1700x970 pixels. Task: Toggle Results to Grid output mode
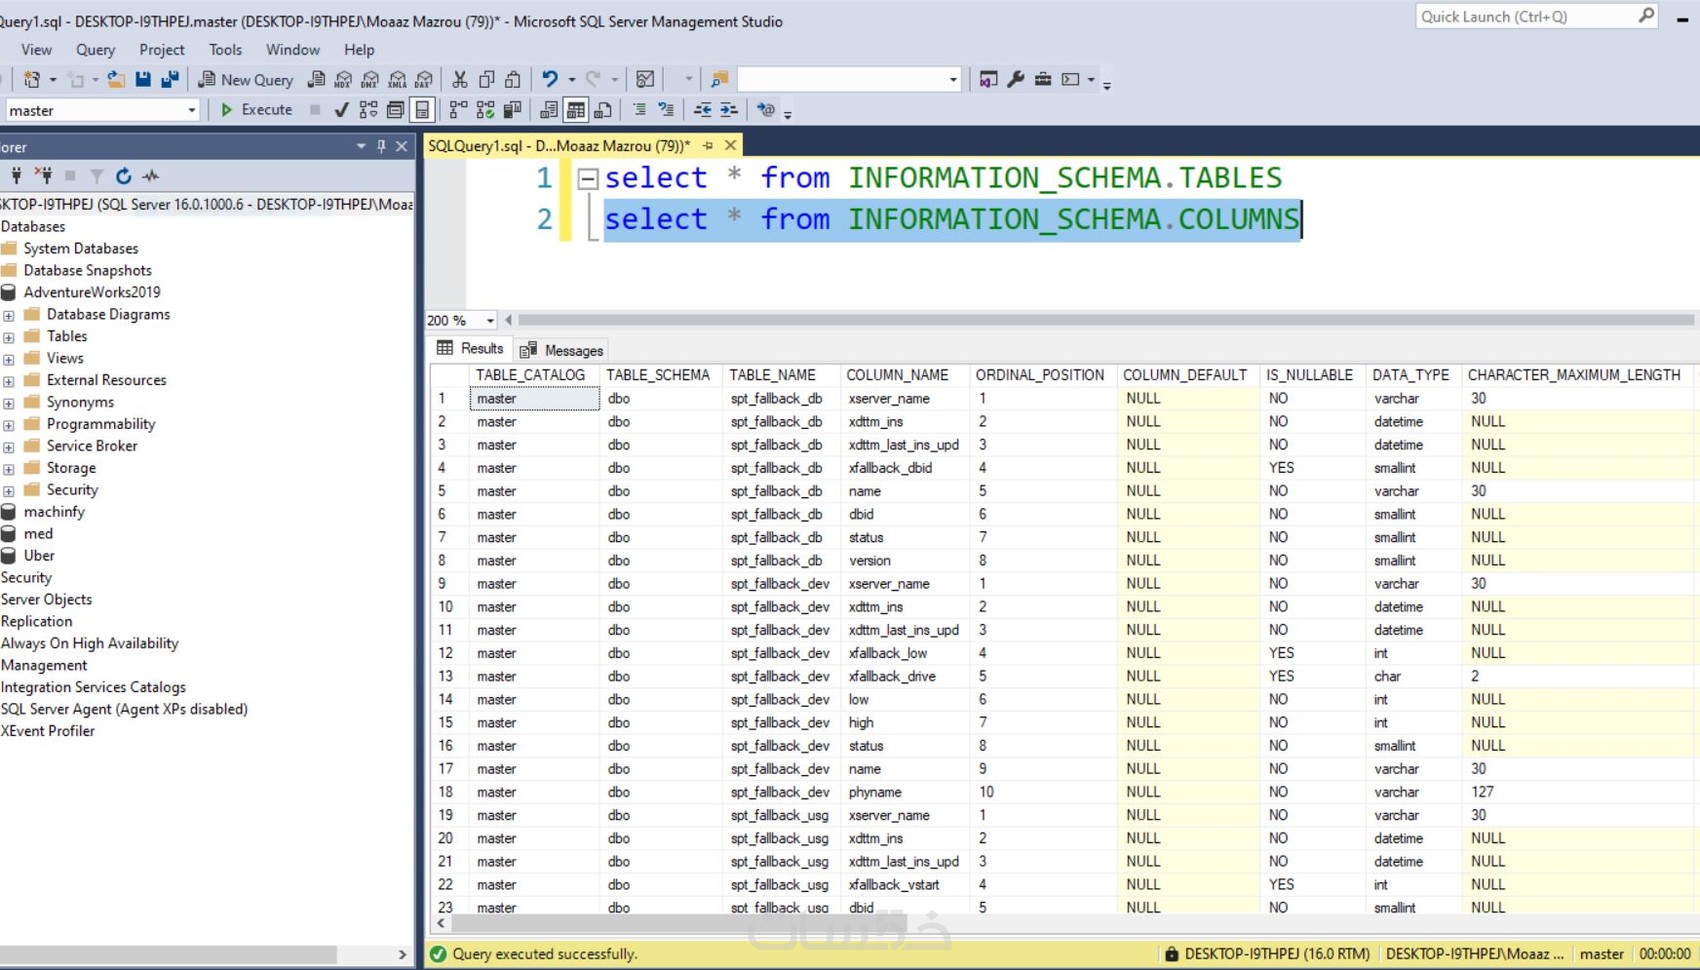576,110
